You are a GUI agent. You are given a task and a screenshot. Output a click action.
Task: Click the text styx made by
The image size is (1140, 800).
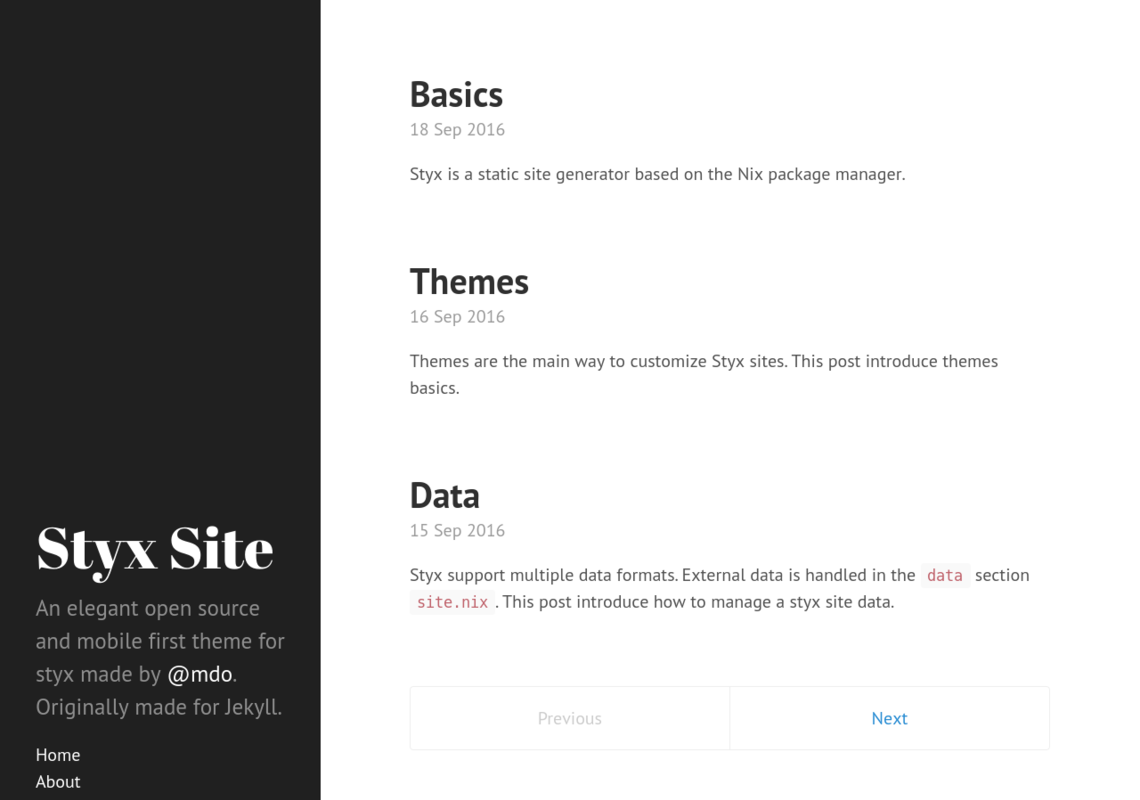coord(98,674)
